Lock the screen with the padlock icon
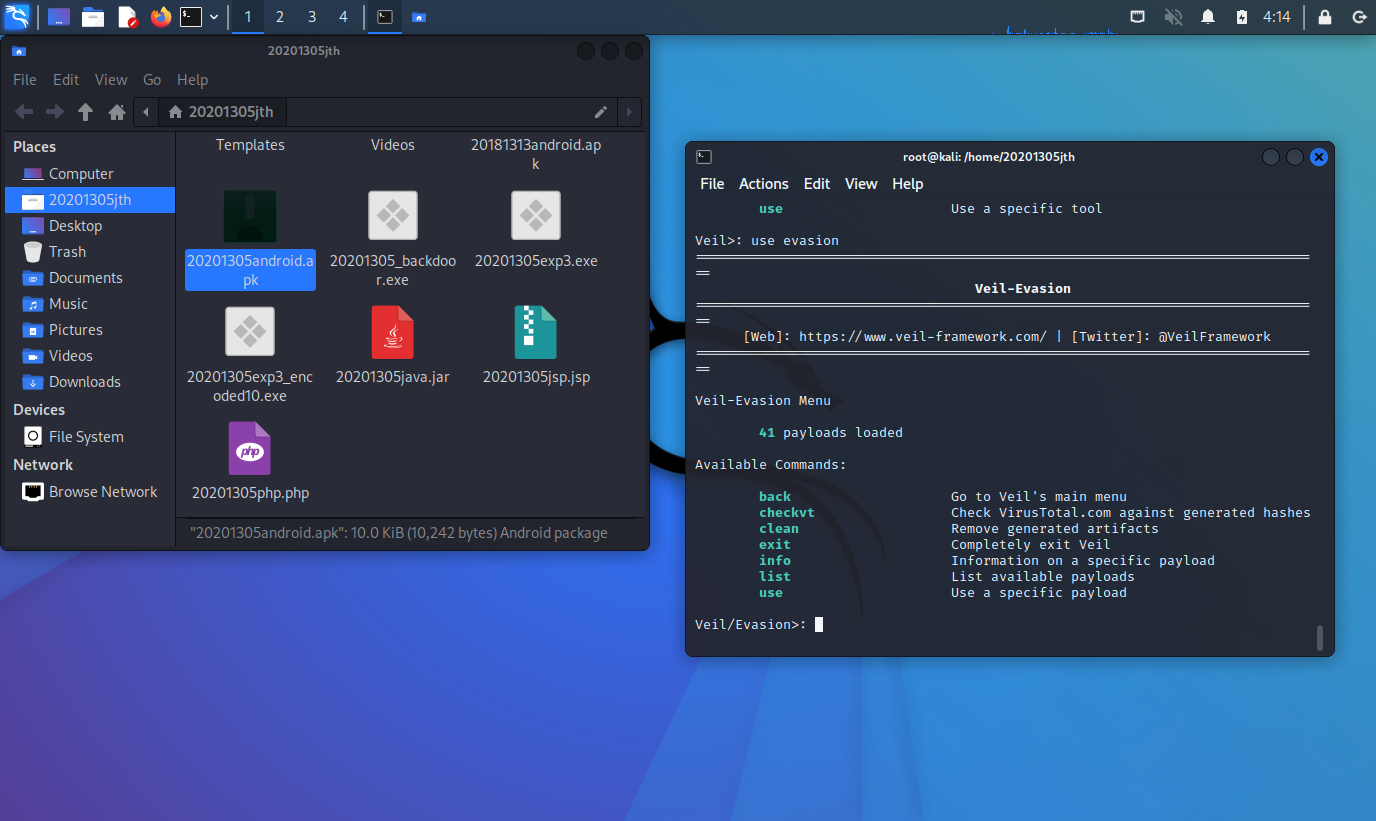1376x821 pixels. pyautogui.click(x=1325, y=17)
